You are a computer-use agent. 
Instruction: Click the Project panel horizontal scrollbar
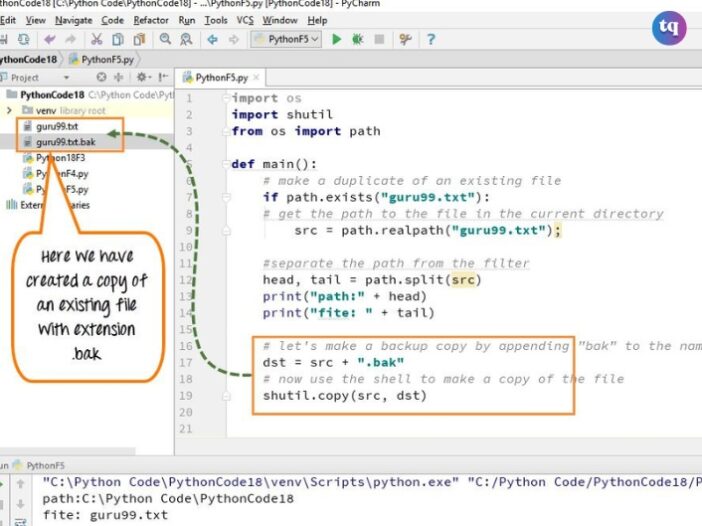coord(67,450)
